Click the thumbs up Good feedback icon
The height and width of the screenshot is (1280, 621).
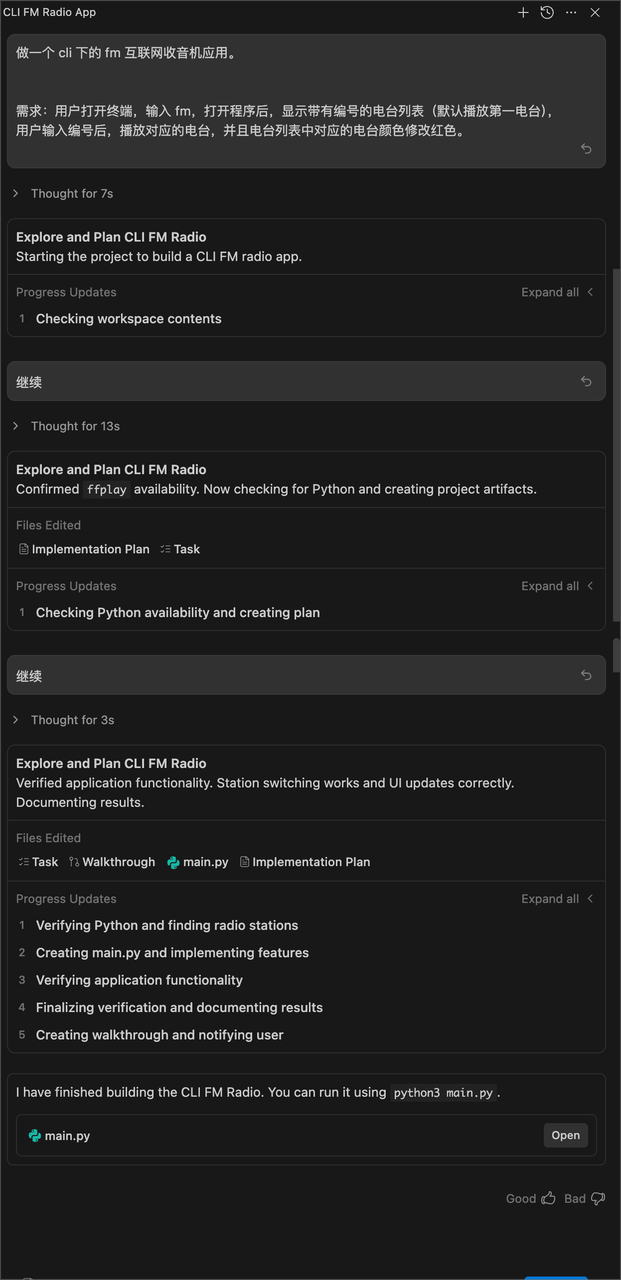pos(548,1198)
